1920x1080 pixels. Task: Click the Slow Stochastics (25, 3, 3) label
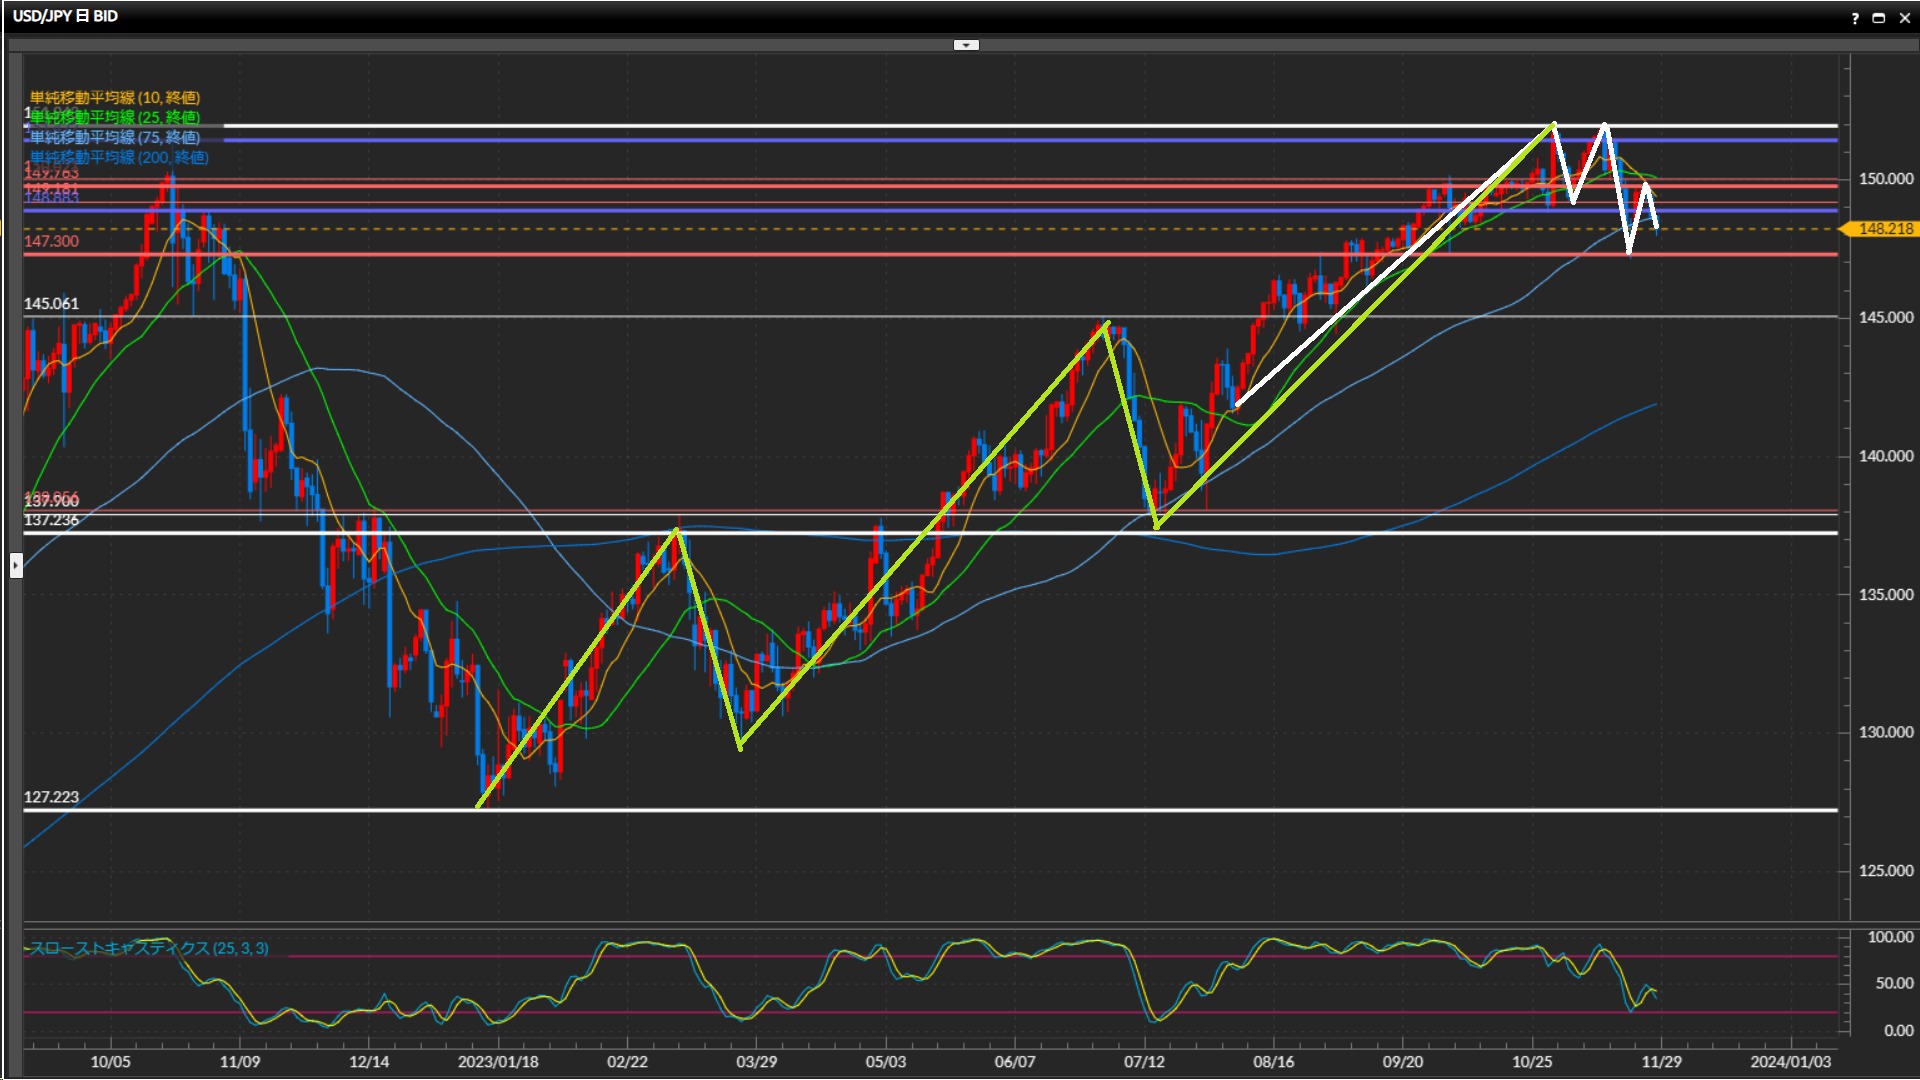pyautogui.click(x=149, y=948)
